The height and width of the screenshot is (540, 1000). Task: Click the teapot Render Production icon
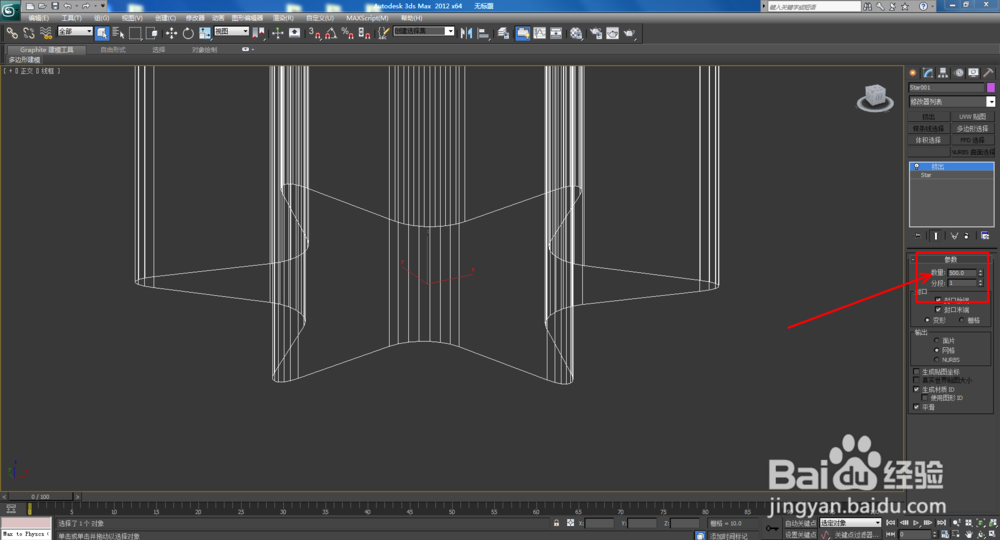629,33
